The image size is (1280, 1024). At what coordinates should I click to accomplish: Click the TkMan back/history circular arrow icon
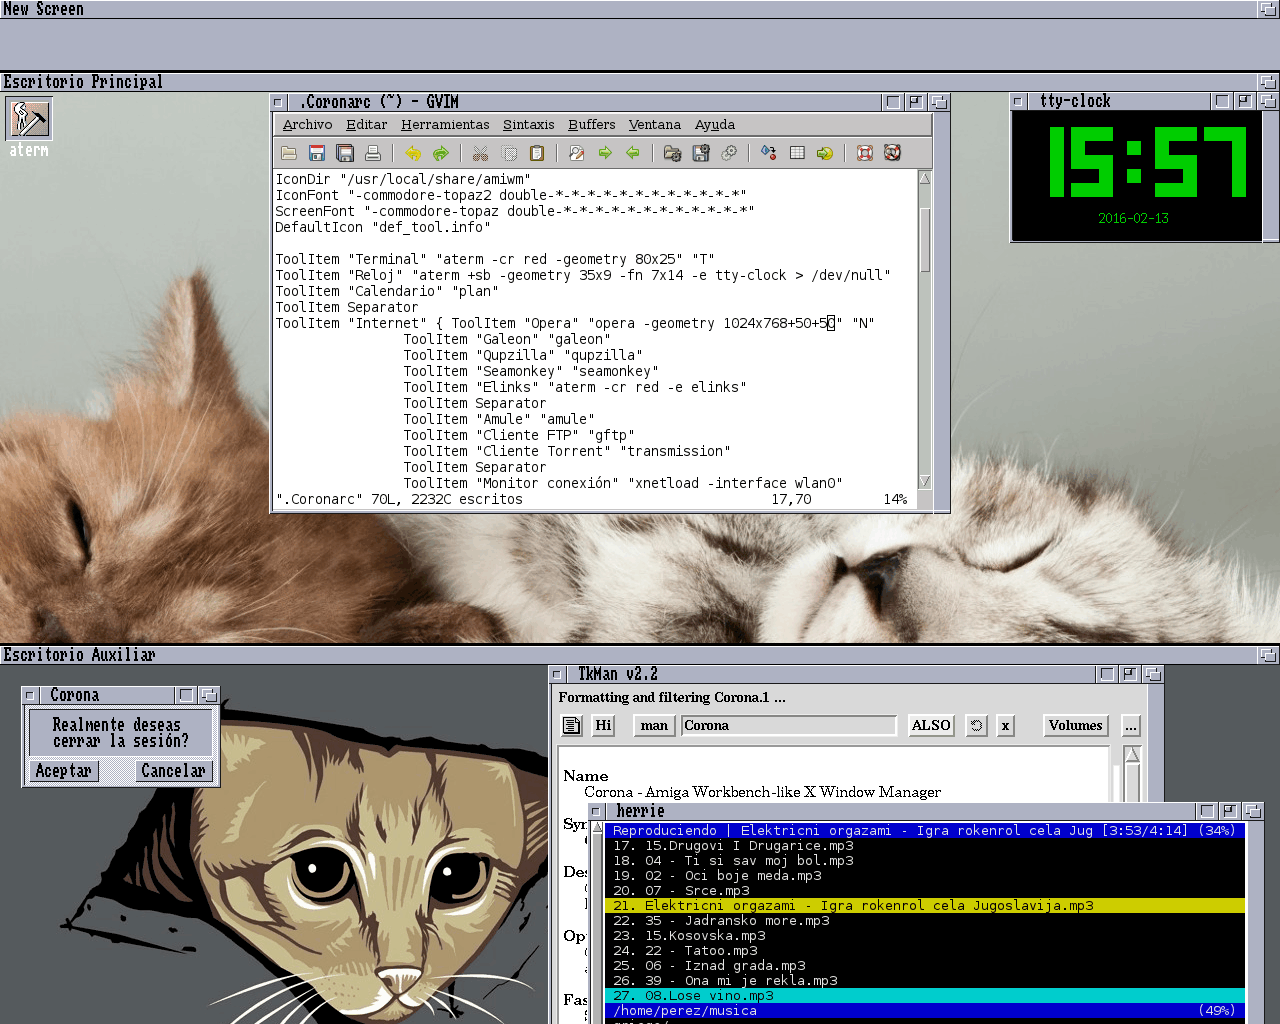977,726
